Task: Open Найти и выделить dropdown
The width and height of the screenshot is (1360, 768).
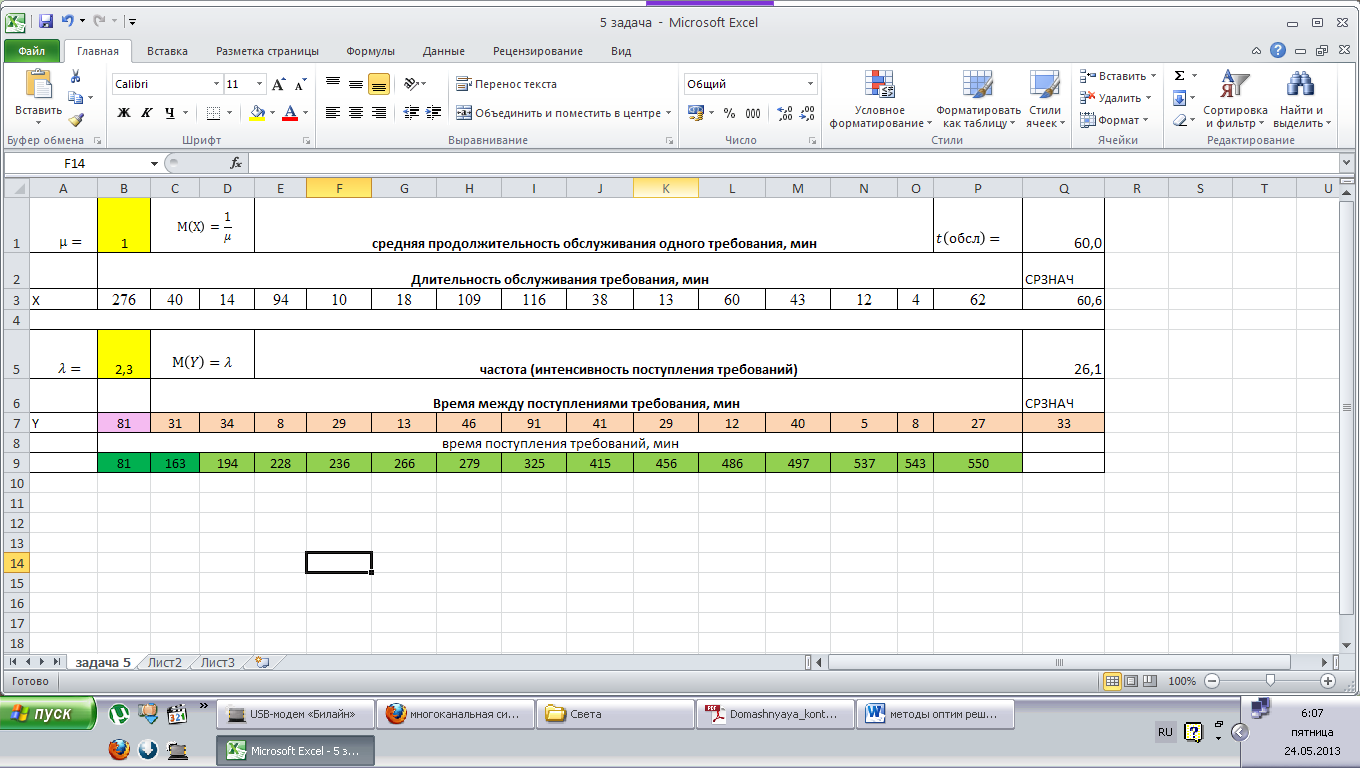Action: point(1301,99)
